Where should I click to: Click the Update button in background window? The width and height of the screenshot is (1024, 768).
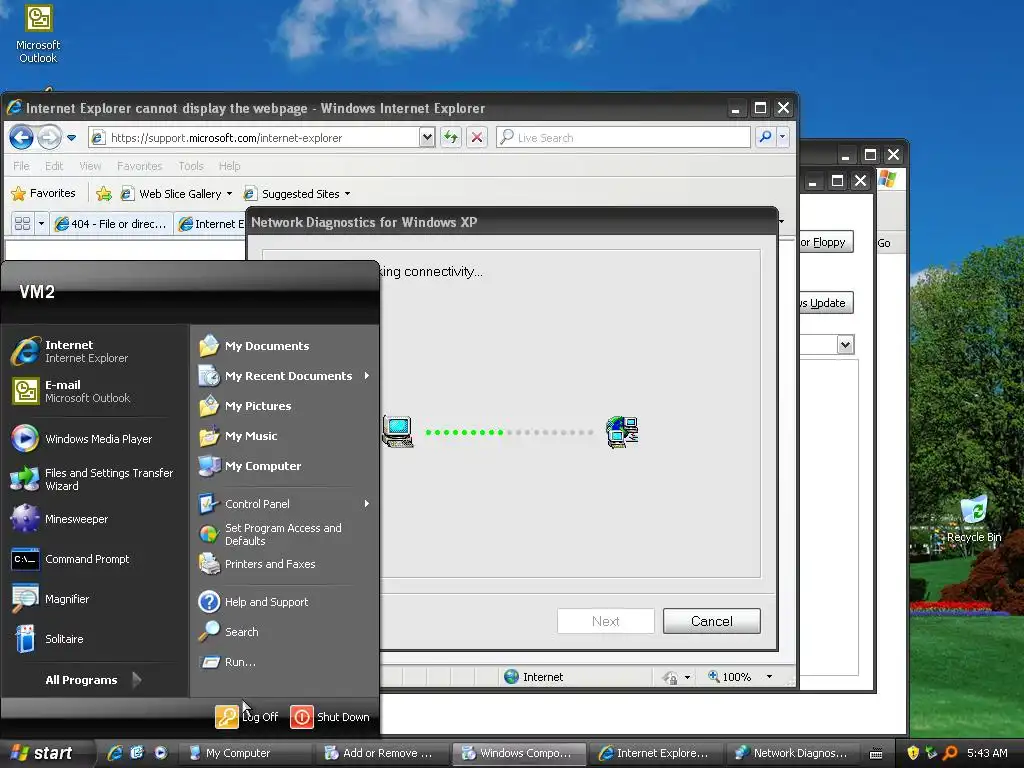tap(825, 302)
